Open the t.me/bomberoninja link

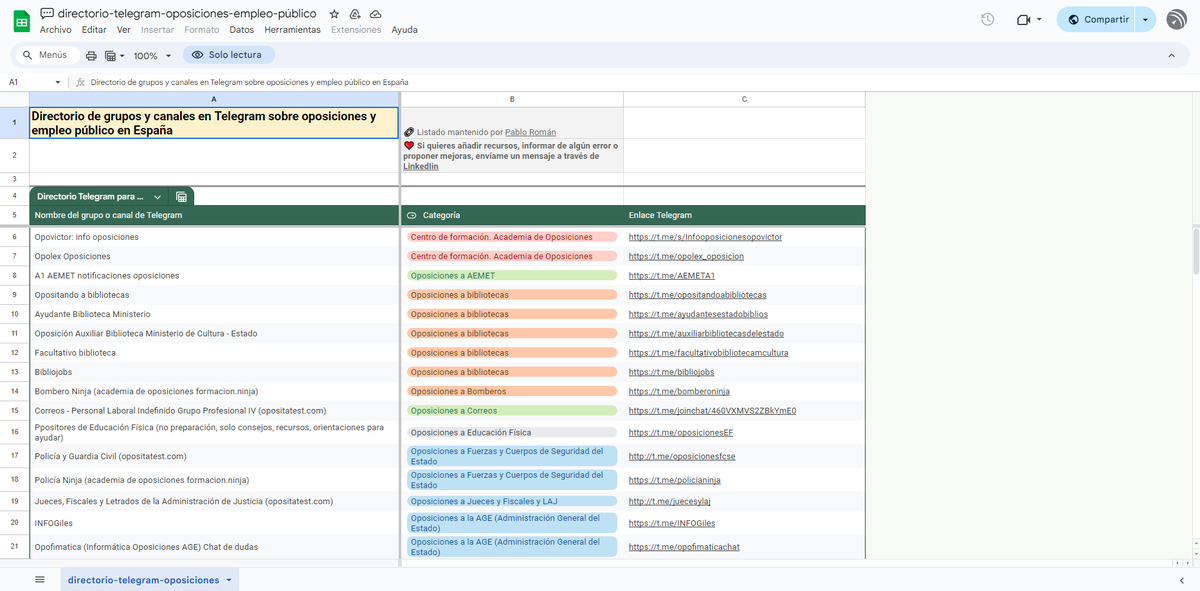tap(679, 392)
